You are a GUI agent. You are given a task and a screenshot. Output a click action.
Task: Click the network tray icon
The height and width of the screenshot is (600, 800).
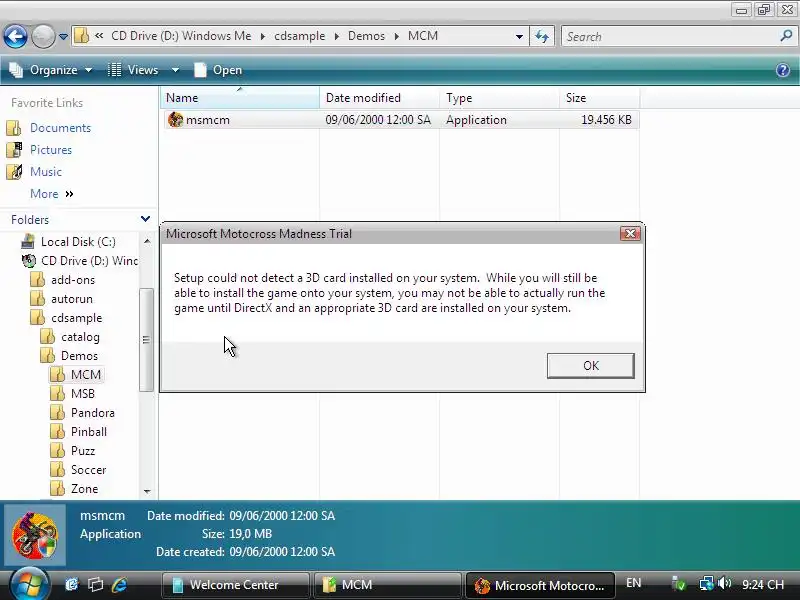tap(707, 583)
